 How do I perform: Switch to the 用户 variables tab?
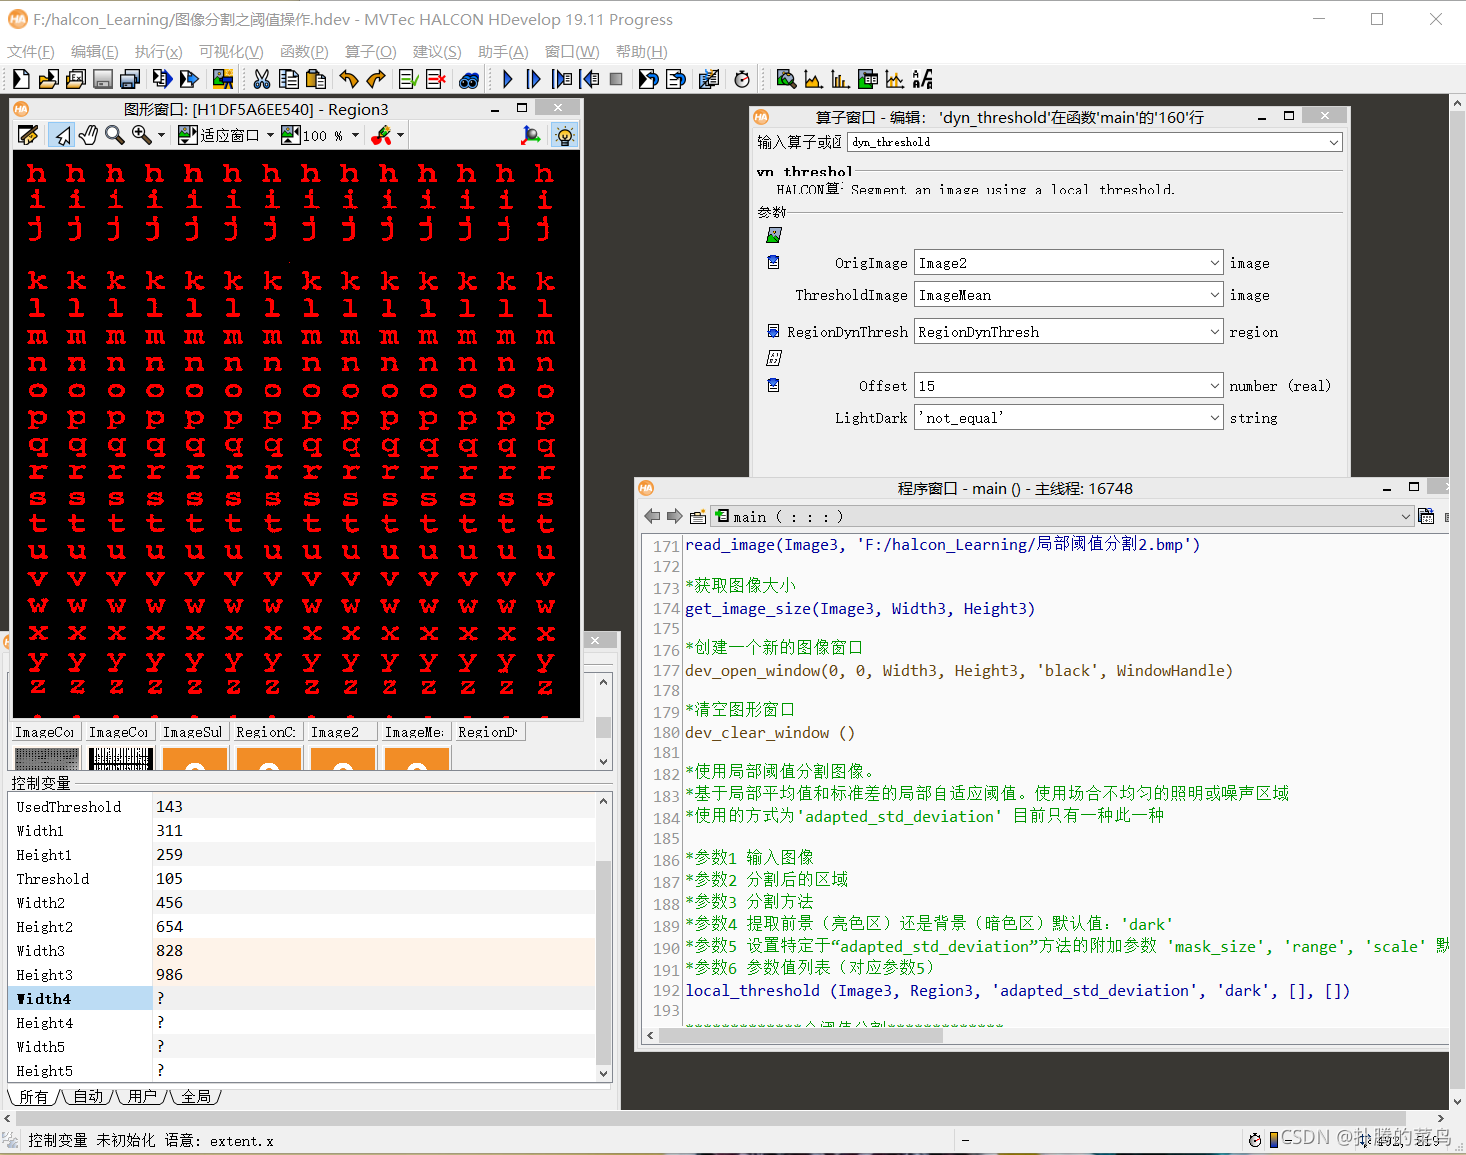coord(143,1097)
